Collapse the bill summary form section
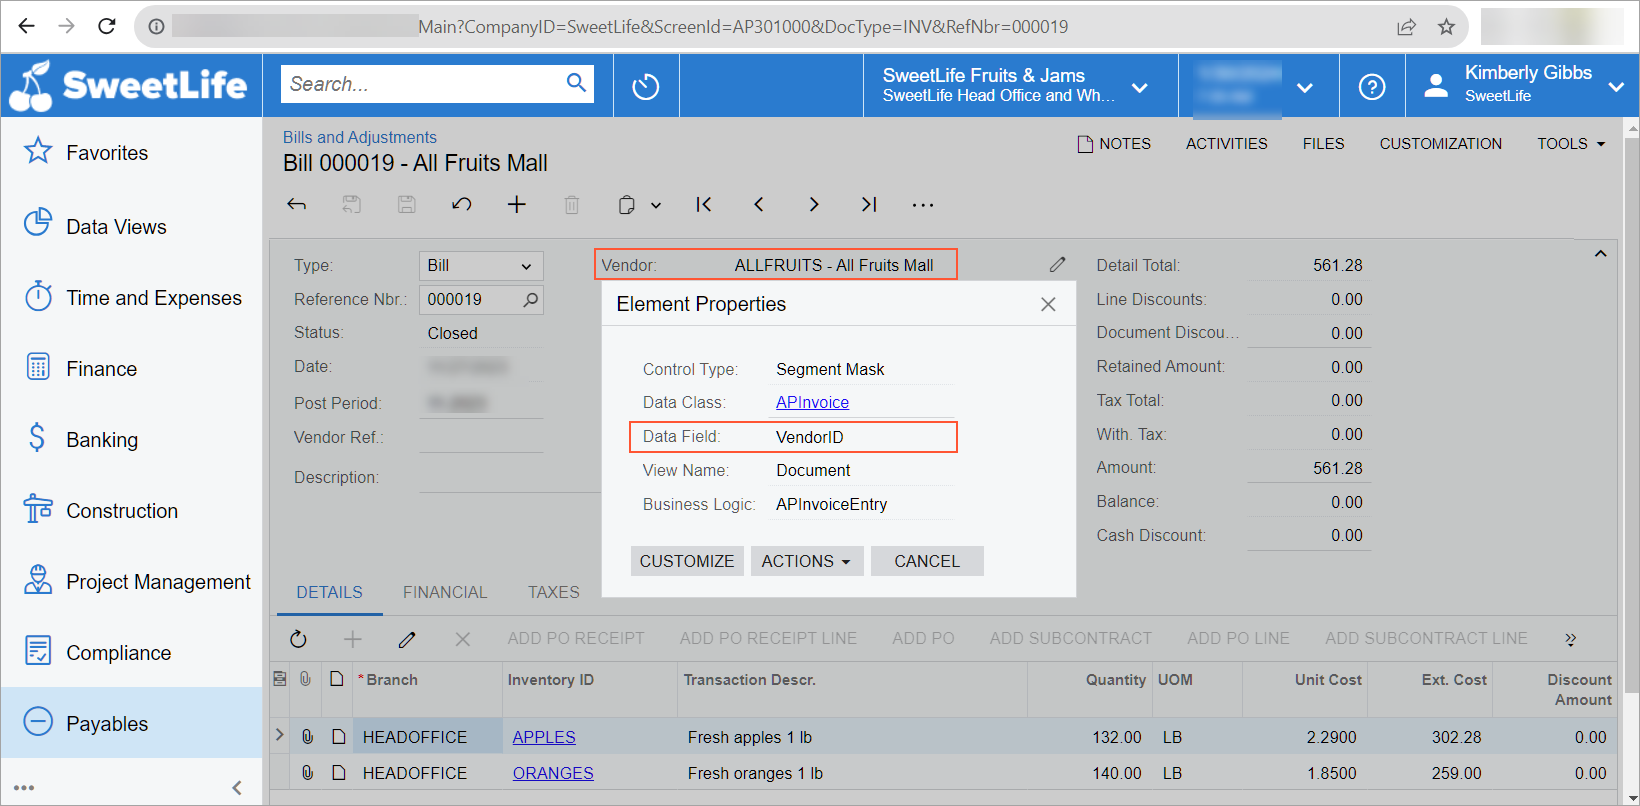The width and height of the screenshot is (1640, 806). [x=1600, y=254]
